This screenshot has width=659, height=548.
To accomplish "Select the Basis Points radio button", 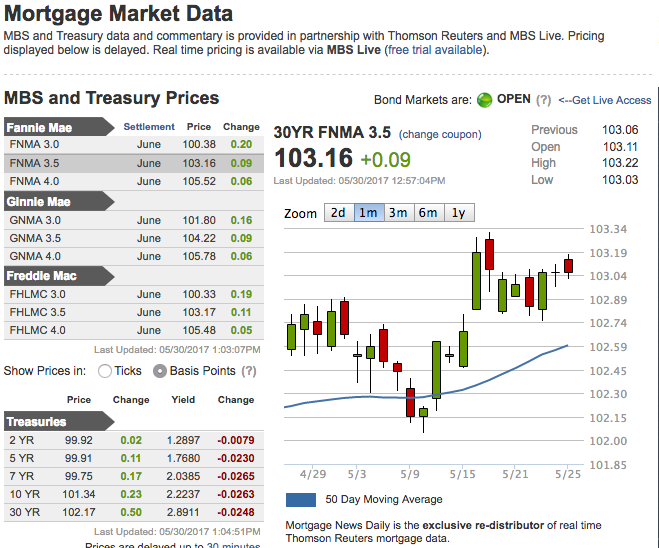I will pos(160,371).
